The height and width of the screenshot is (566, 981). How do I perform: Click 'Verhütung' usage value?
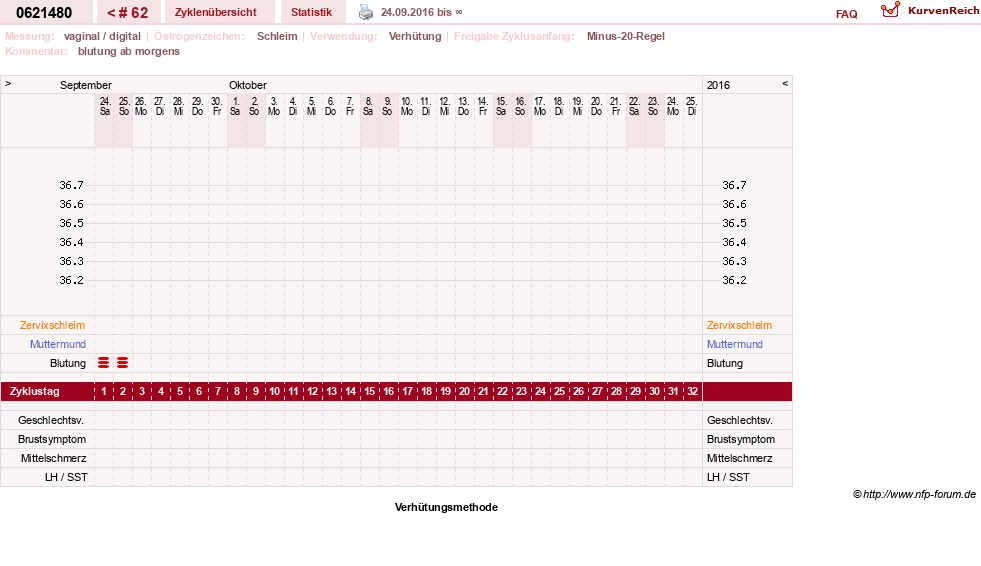point(415,36)
